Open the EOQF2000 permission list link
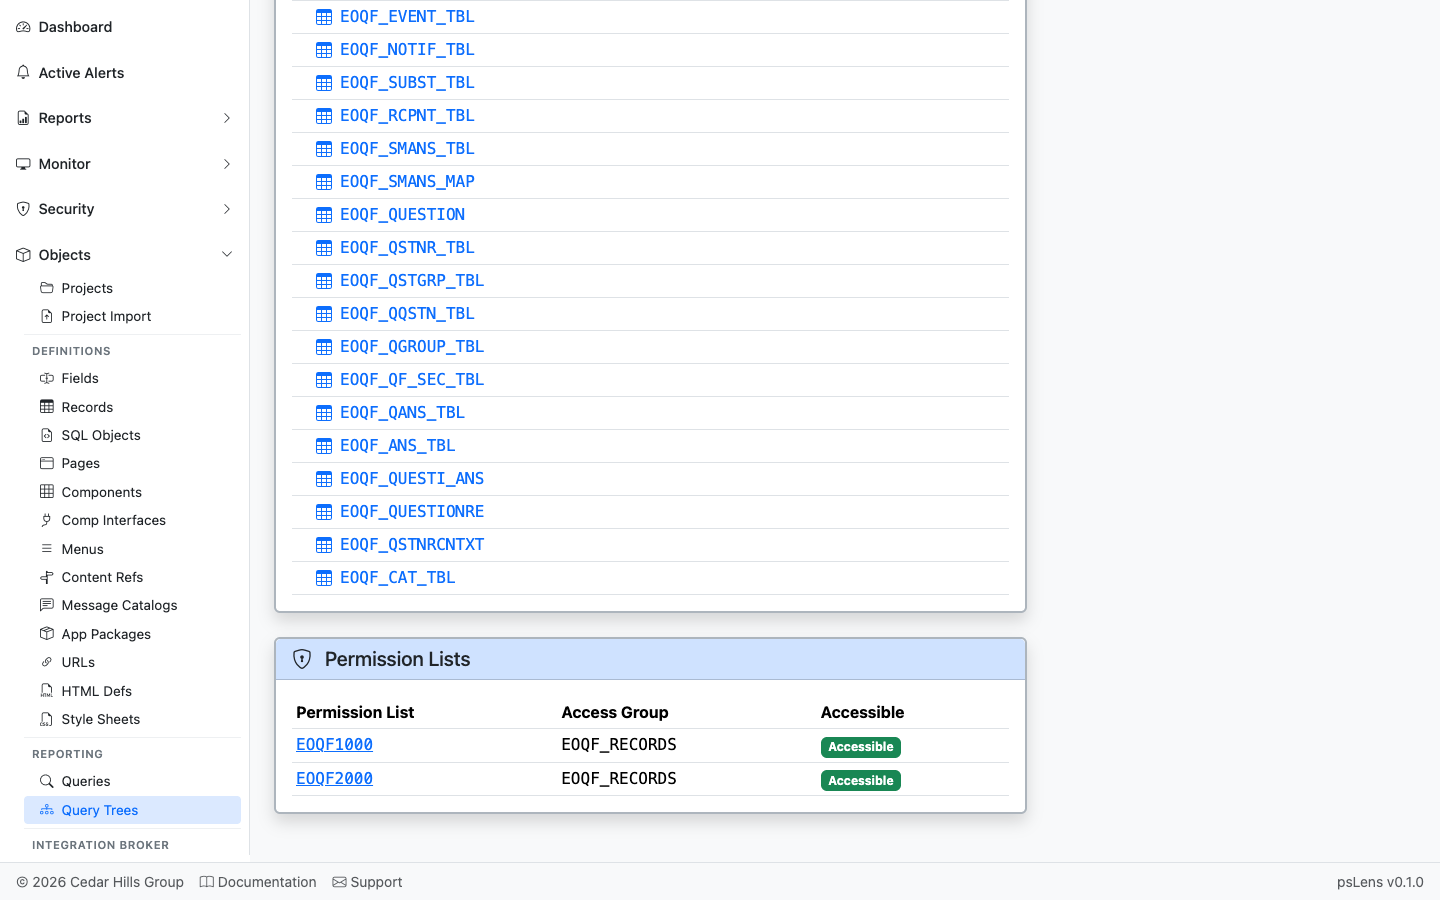This screenshot has height=900, width=1440. pyautogui.click(x=334, y=778)
